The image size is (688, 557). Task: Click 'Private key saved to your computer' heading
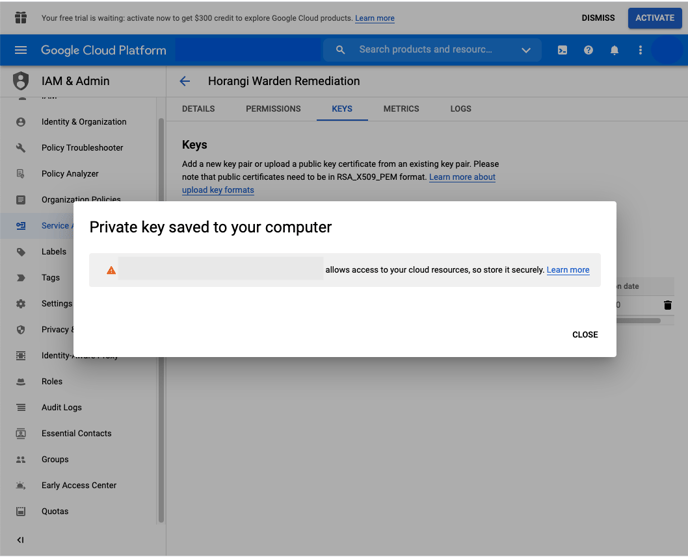[x=211, y=227]
